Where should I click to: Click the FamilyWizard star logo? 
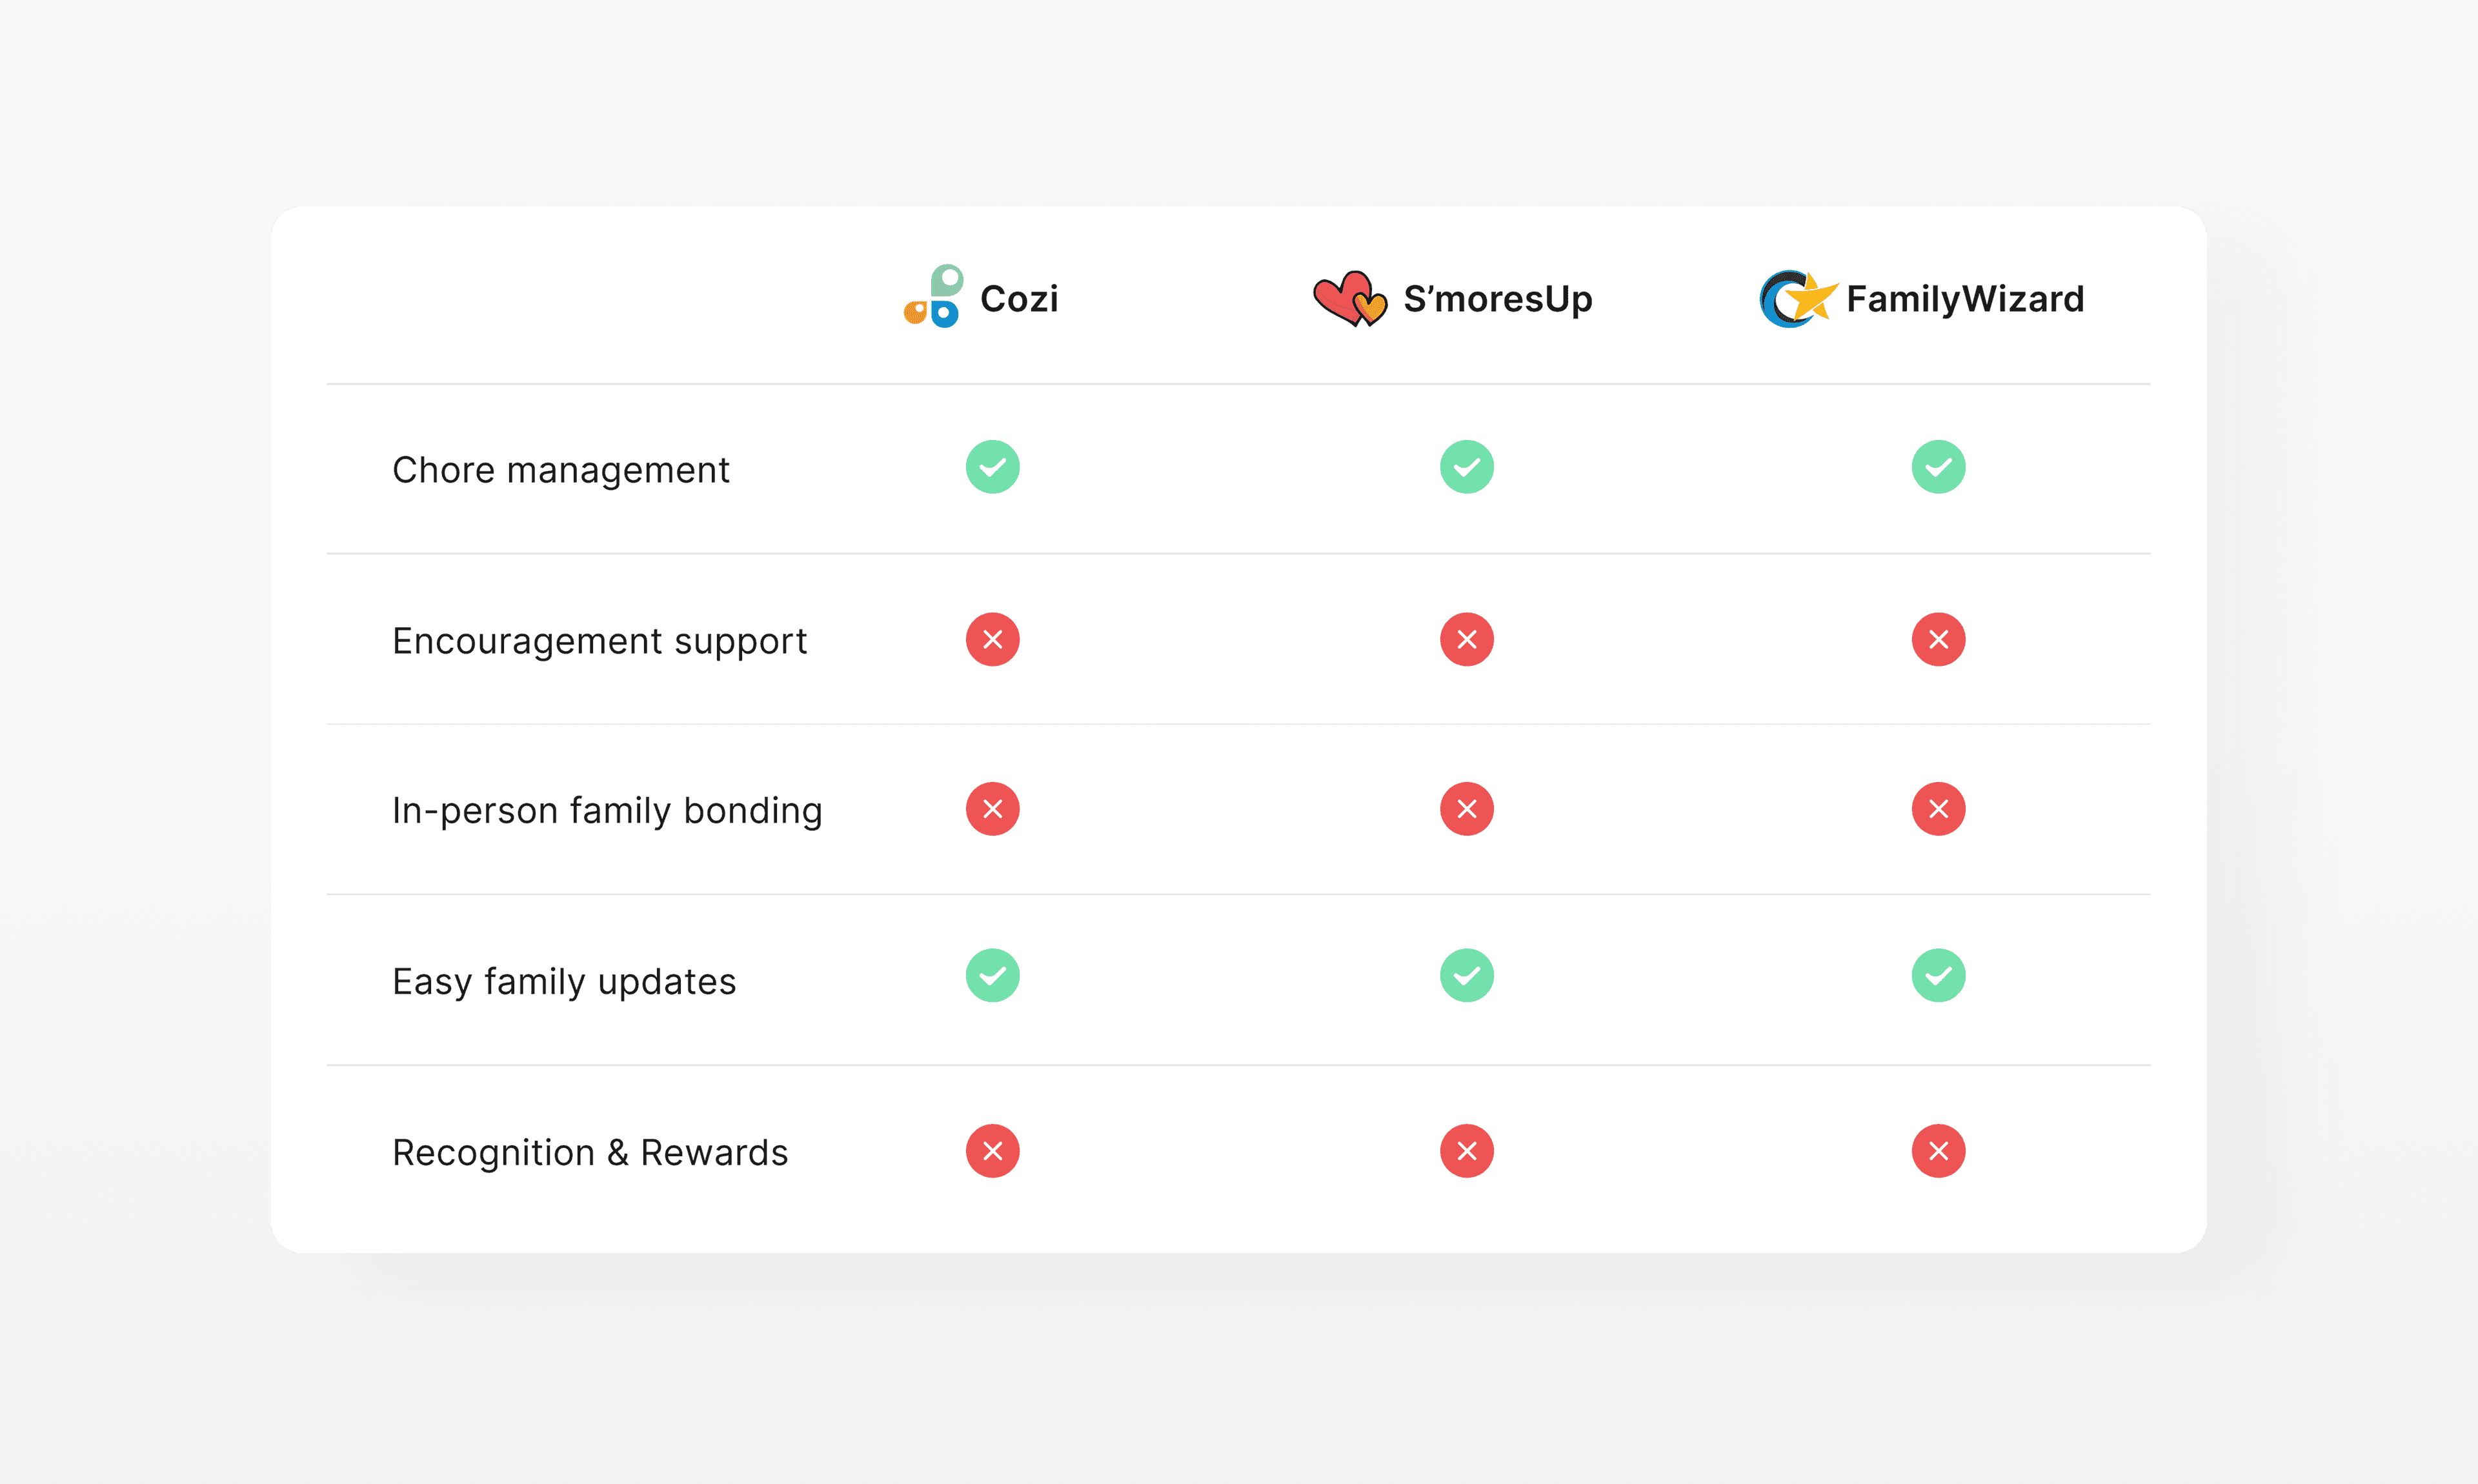coord(1798,298)
